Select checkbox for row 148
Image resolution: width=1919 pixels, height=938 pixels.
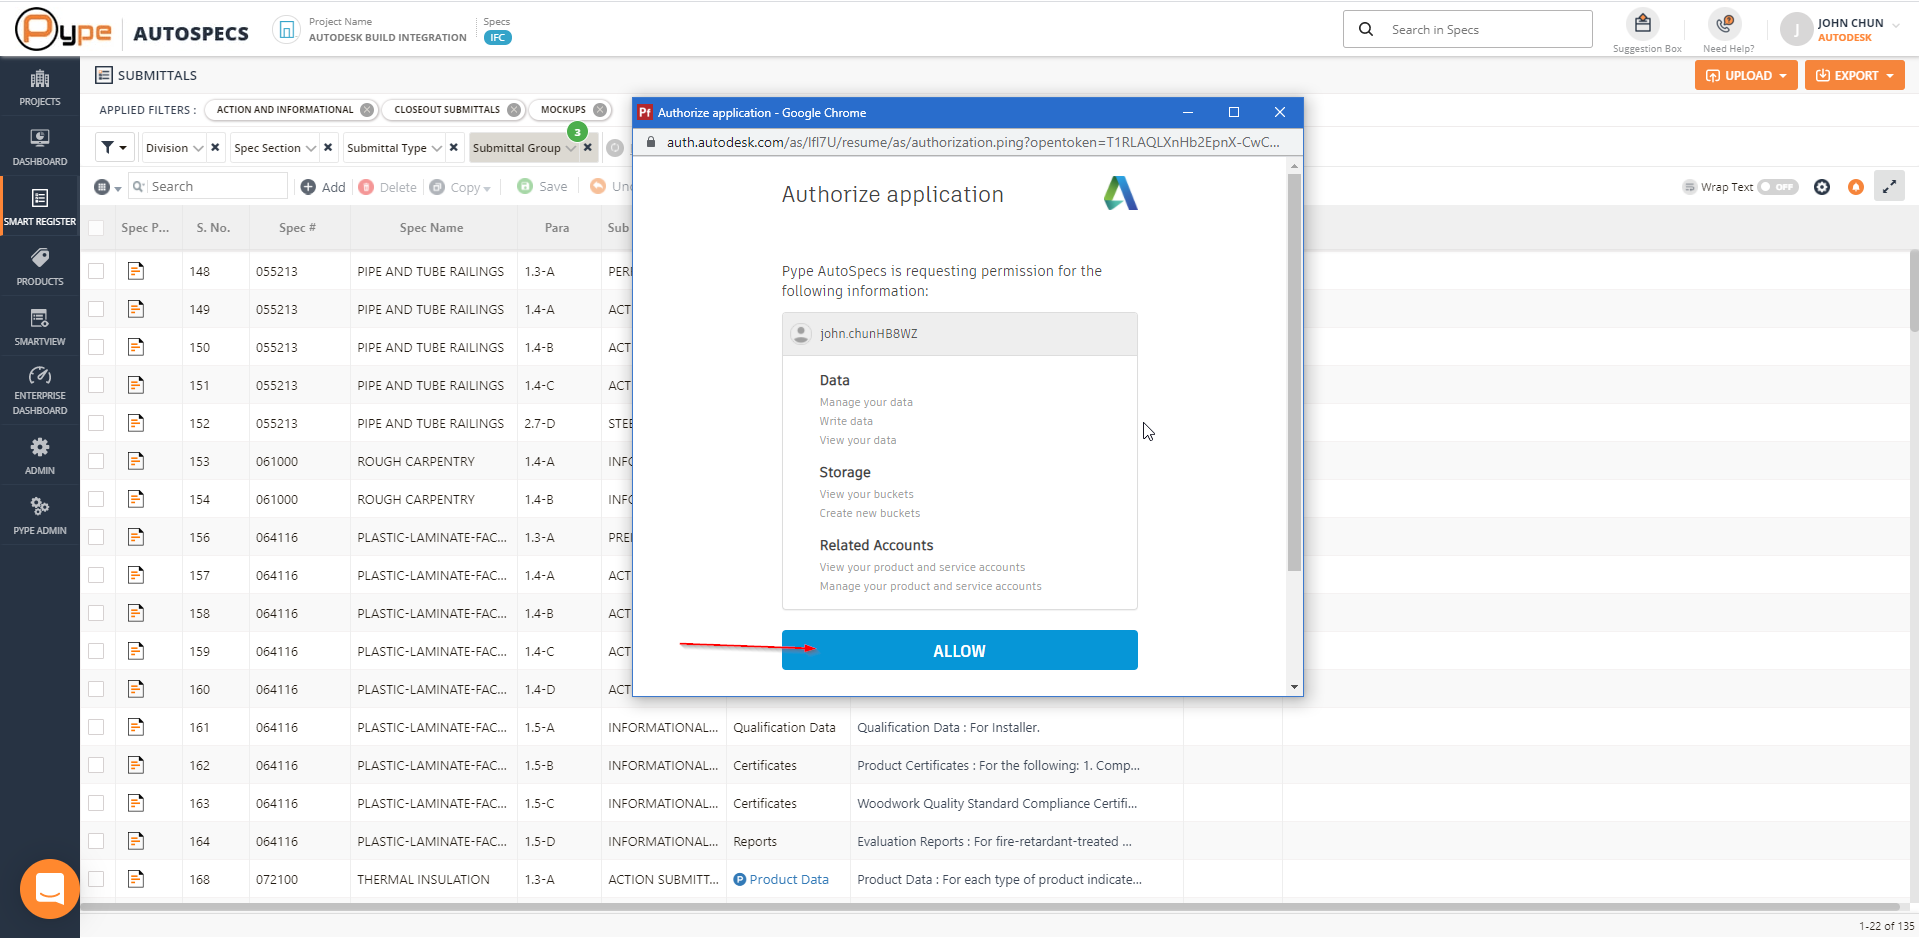click(96, 271)
